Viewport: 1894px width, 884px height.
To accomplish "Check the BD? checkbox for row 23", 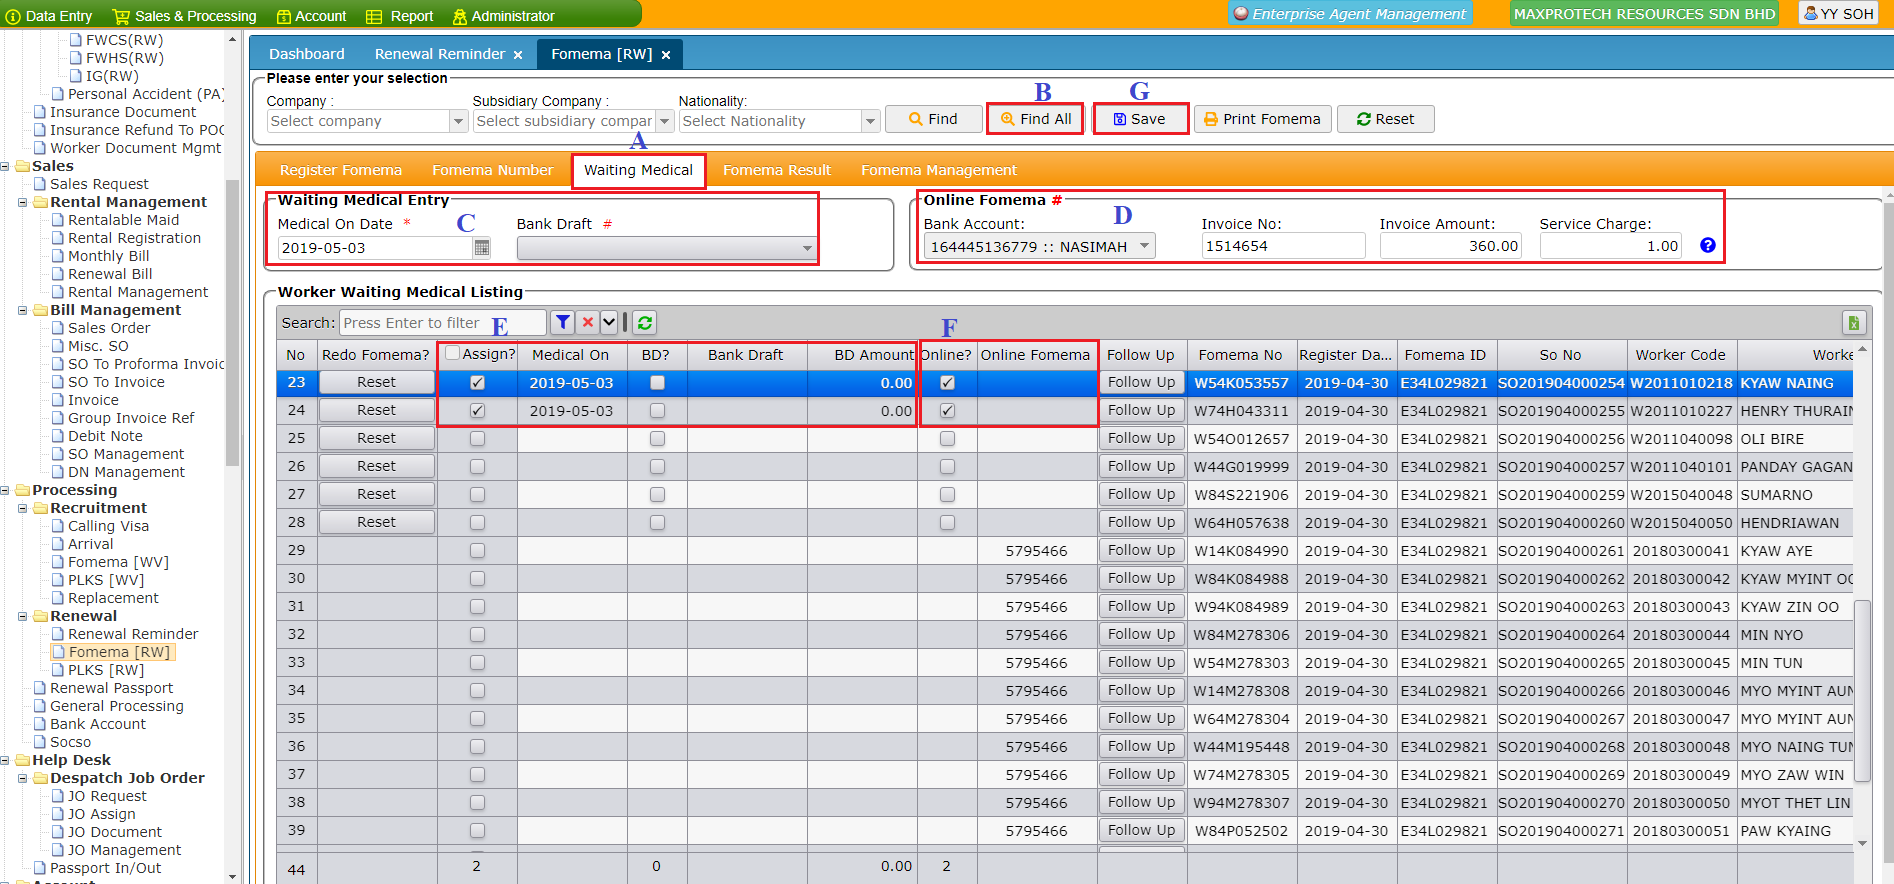I will (657, 382).
